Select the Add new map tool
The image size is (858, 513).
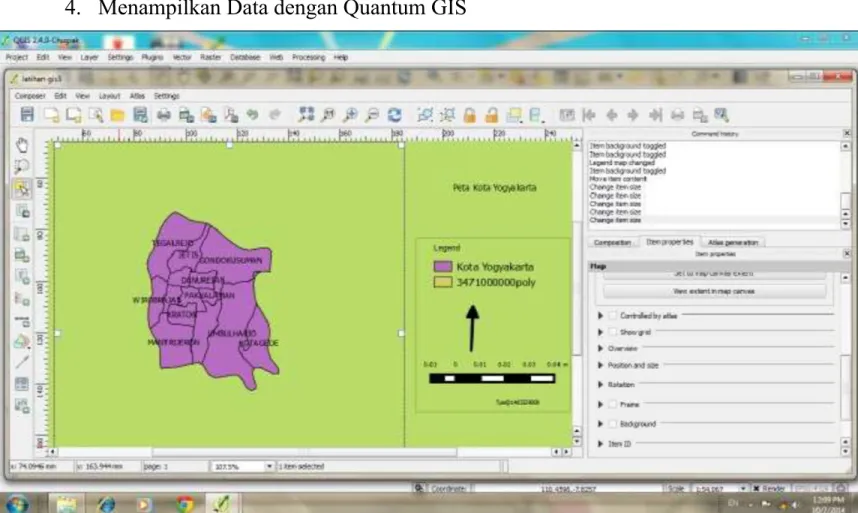(22, 234)
